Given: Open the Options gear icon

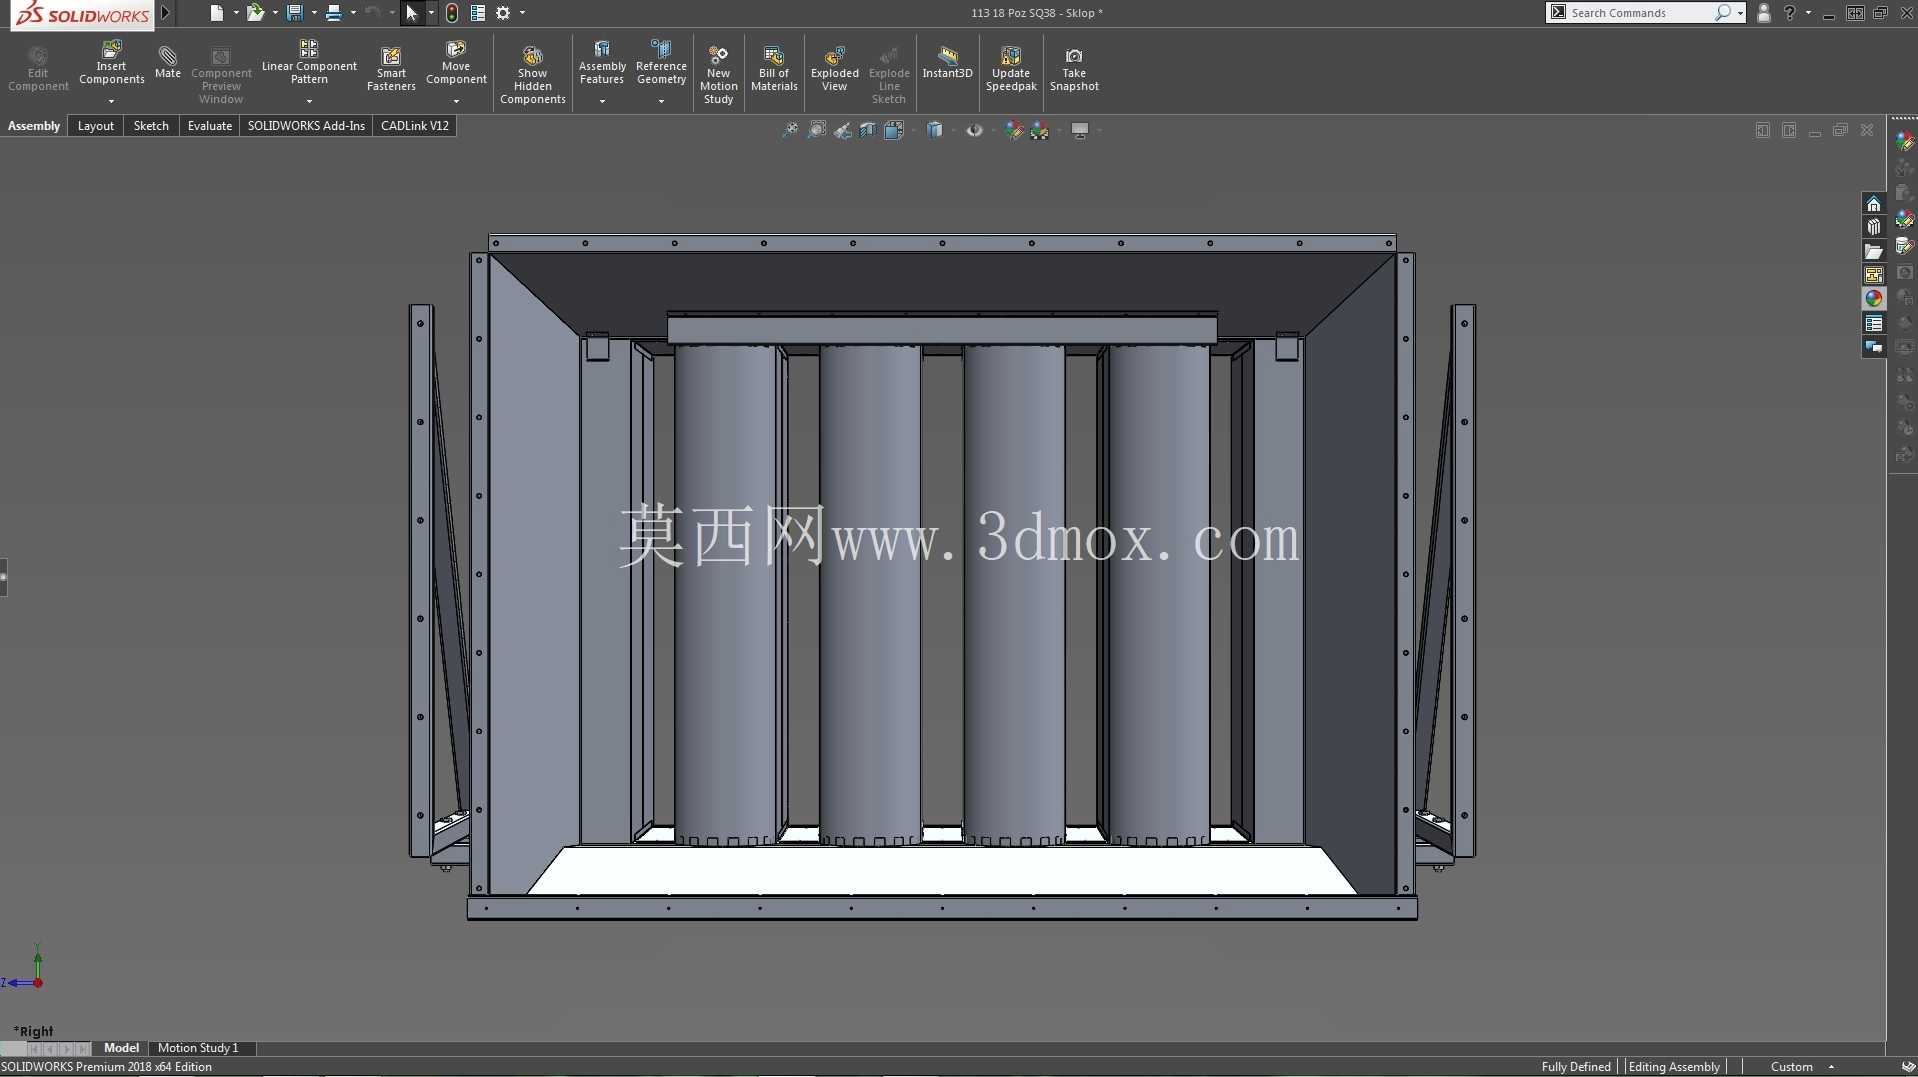Looking at the screenshot, I should (x=503, y=13).
